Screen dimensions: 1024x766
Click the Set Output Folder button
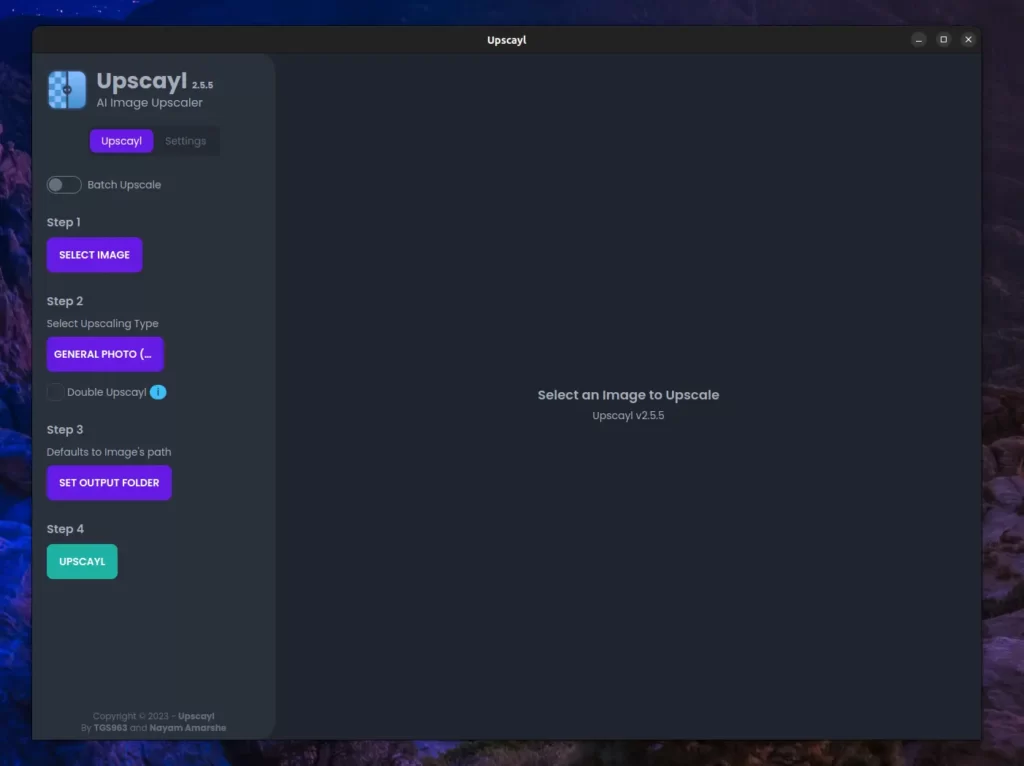[x=109, y=483]
